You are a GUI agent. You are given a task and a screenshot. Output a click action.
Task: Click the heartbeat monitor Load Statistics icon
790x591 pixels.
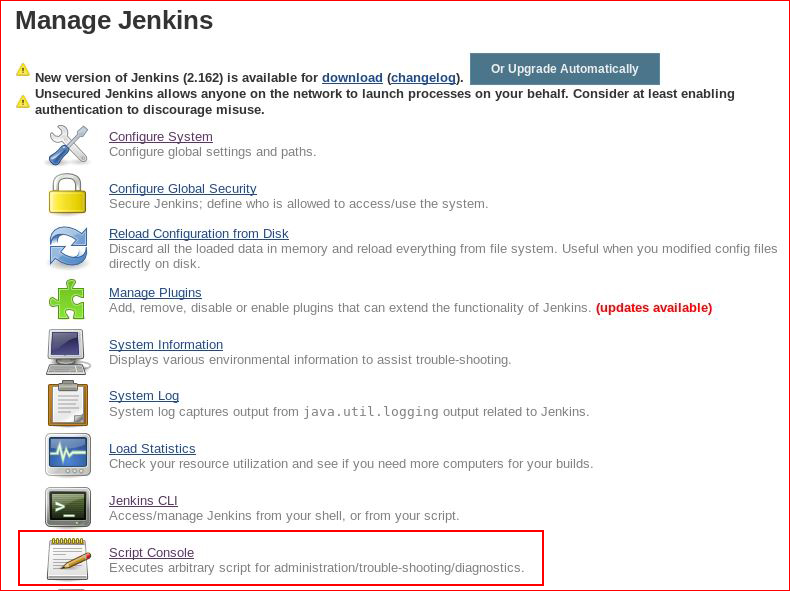(68, 455)
